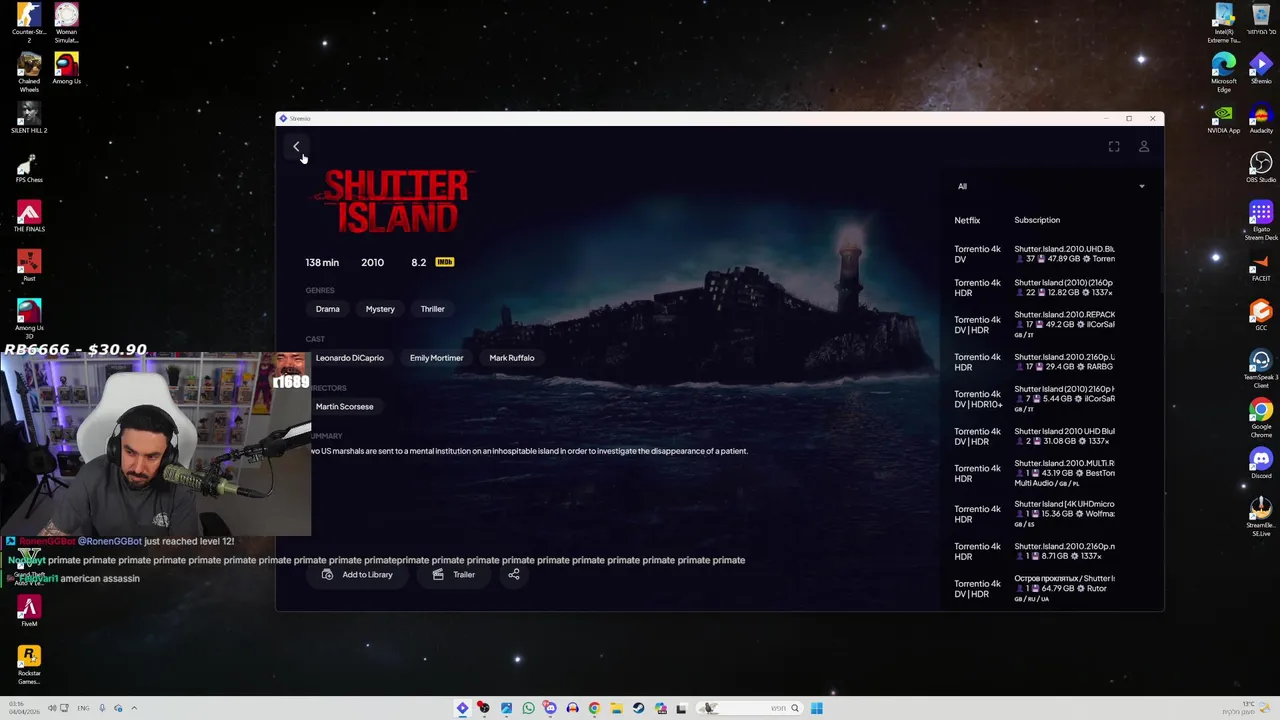
Task: Open OBS Studio desktop shortcut
Action: point(1261,168)
